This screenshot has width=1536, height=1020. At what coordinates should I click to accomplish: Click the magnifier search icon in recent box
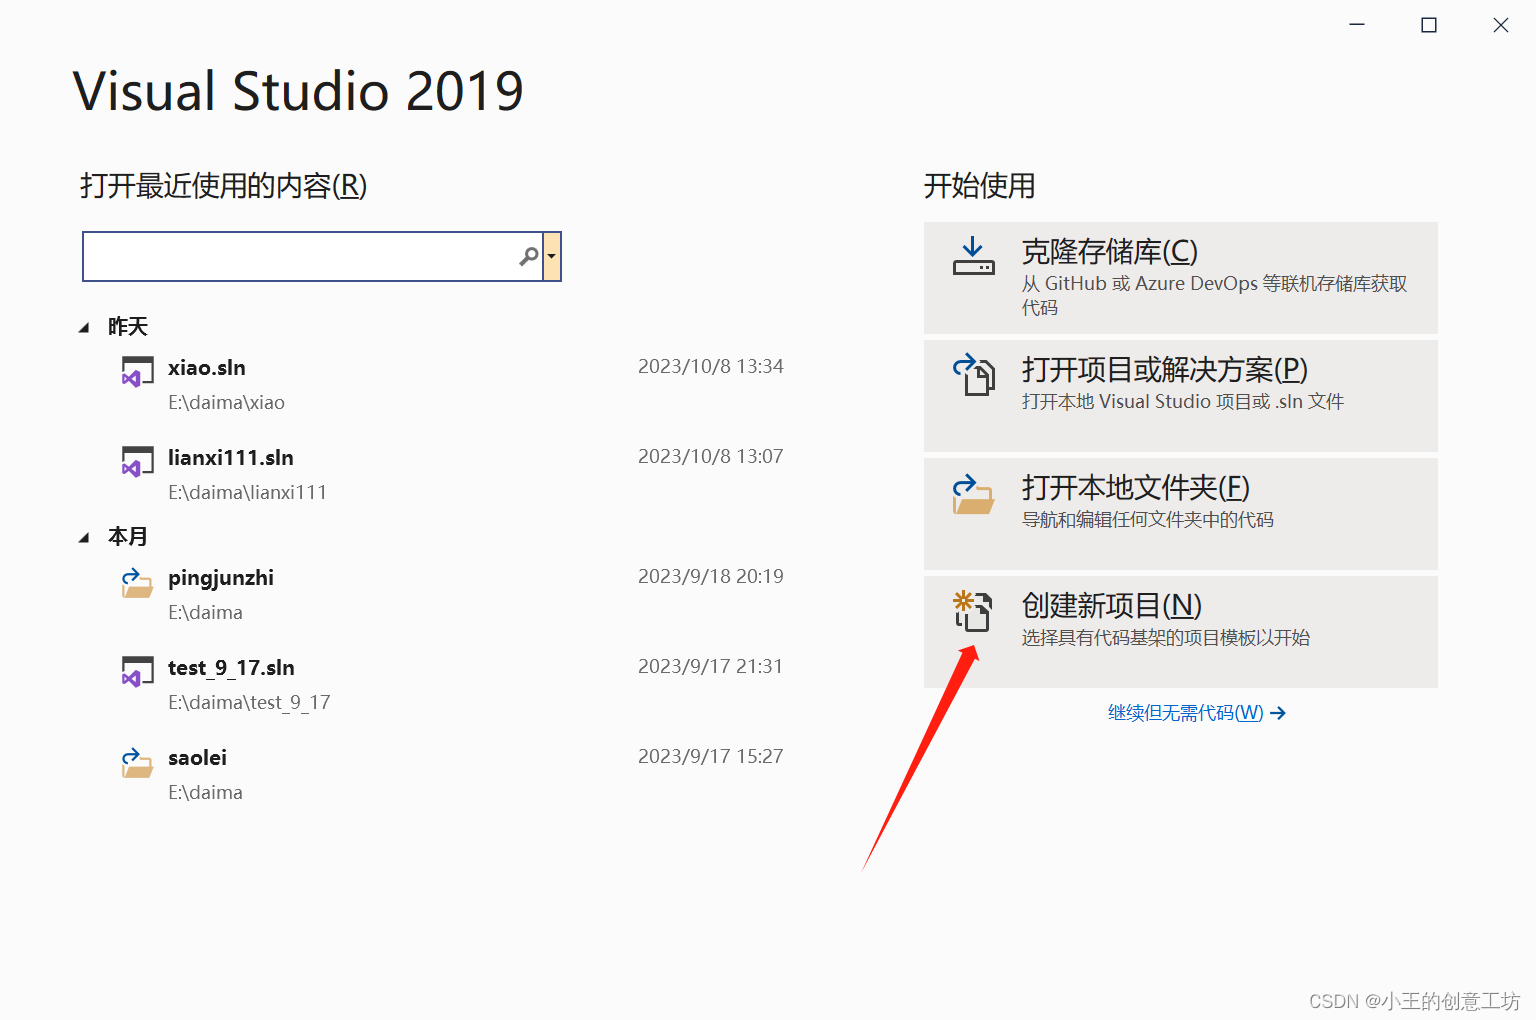[529, 257]
